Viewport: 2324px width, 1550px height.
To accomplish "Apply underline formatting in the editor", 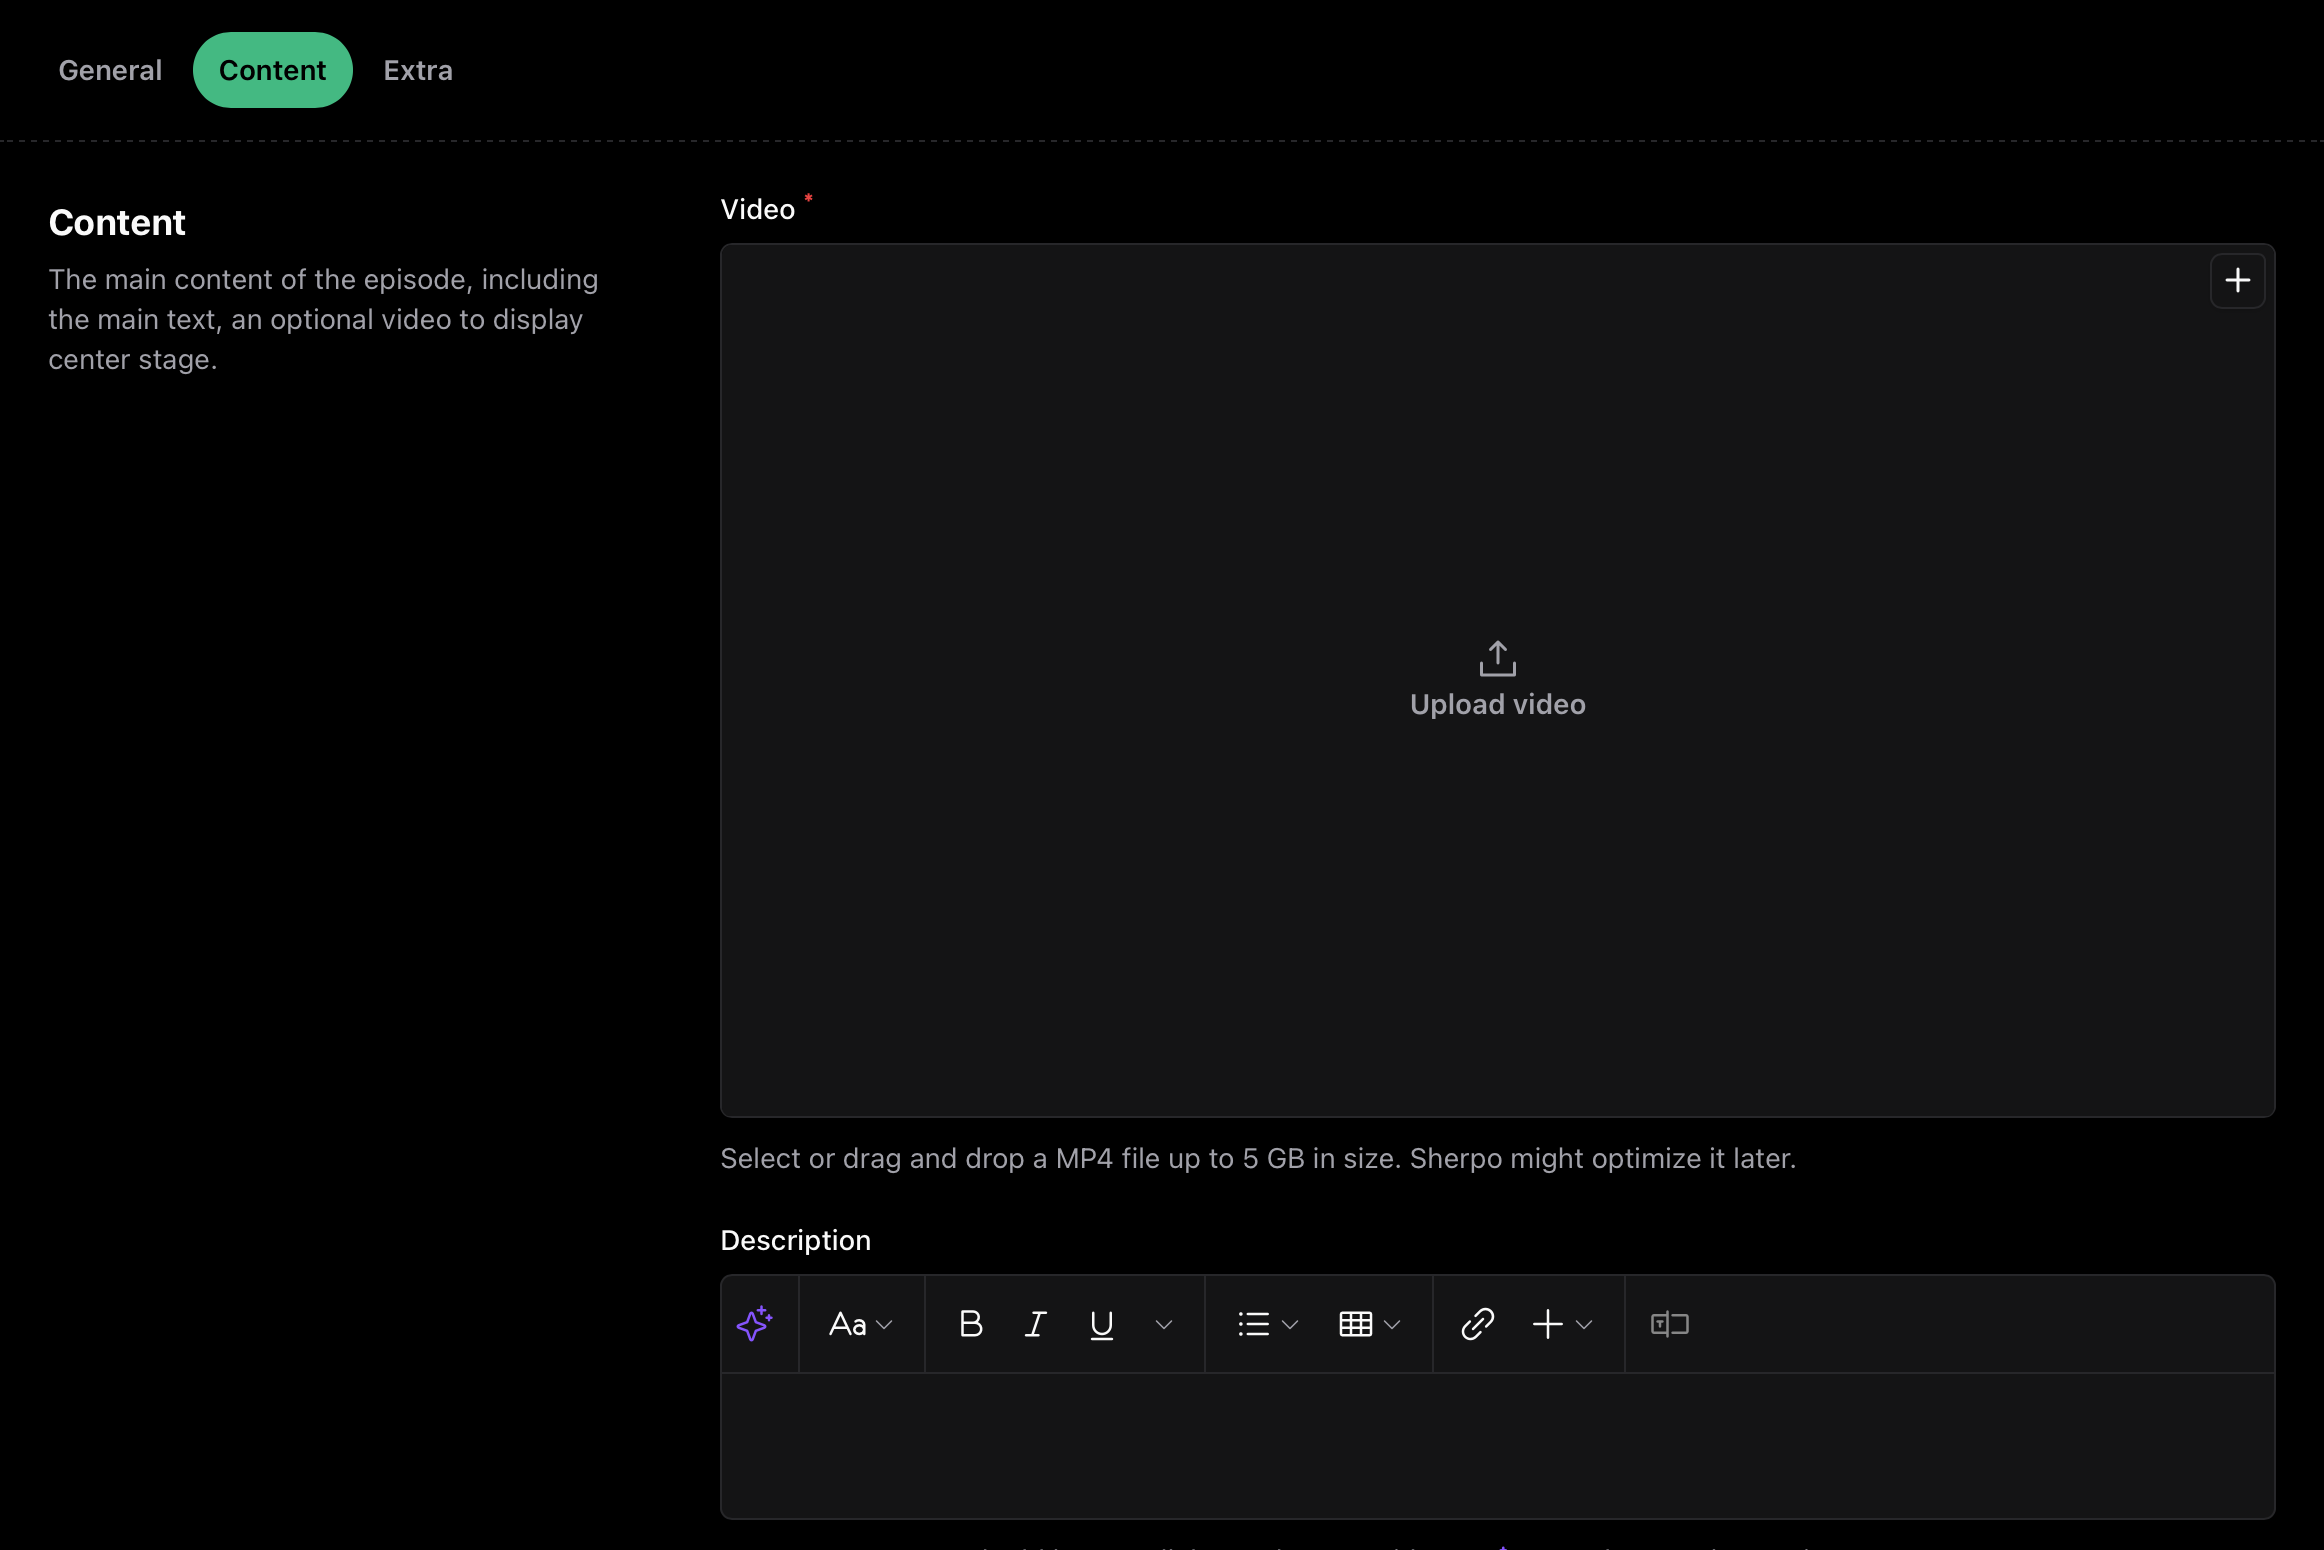I will pos(1101,1323).
